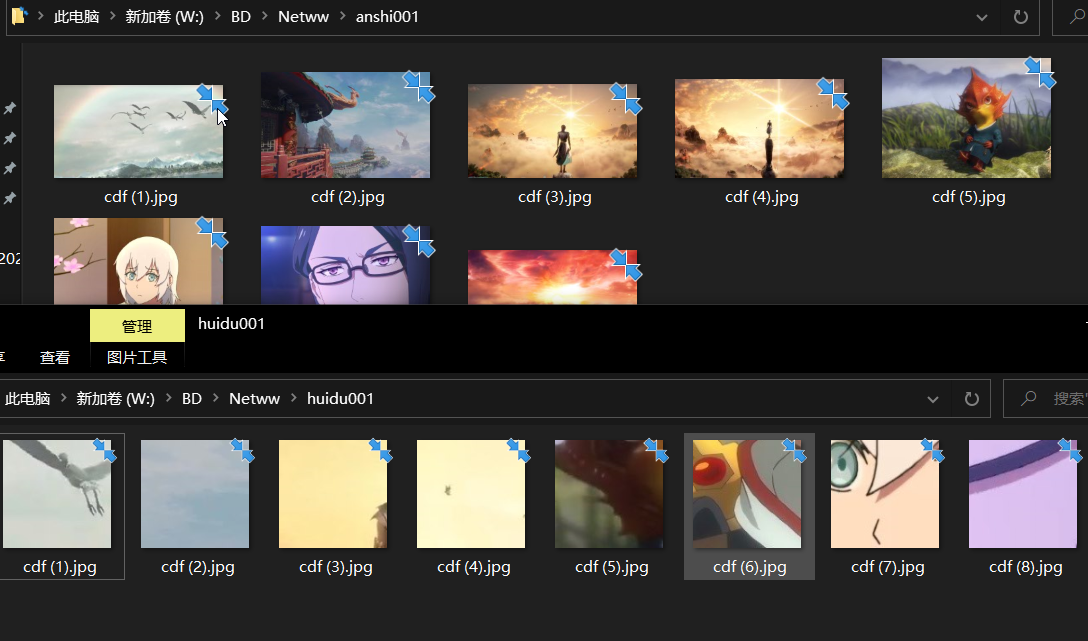This screenshot has width=1088, height=641.
Task: Click the file name cdf (3).jpg in anshi001
Action: (x=555, y=197)
